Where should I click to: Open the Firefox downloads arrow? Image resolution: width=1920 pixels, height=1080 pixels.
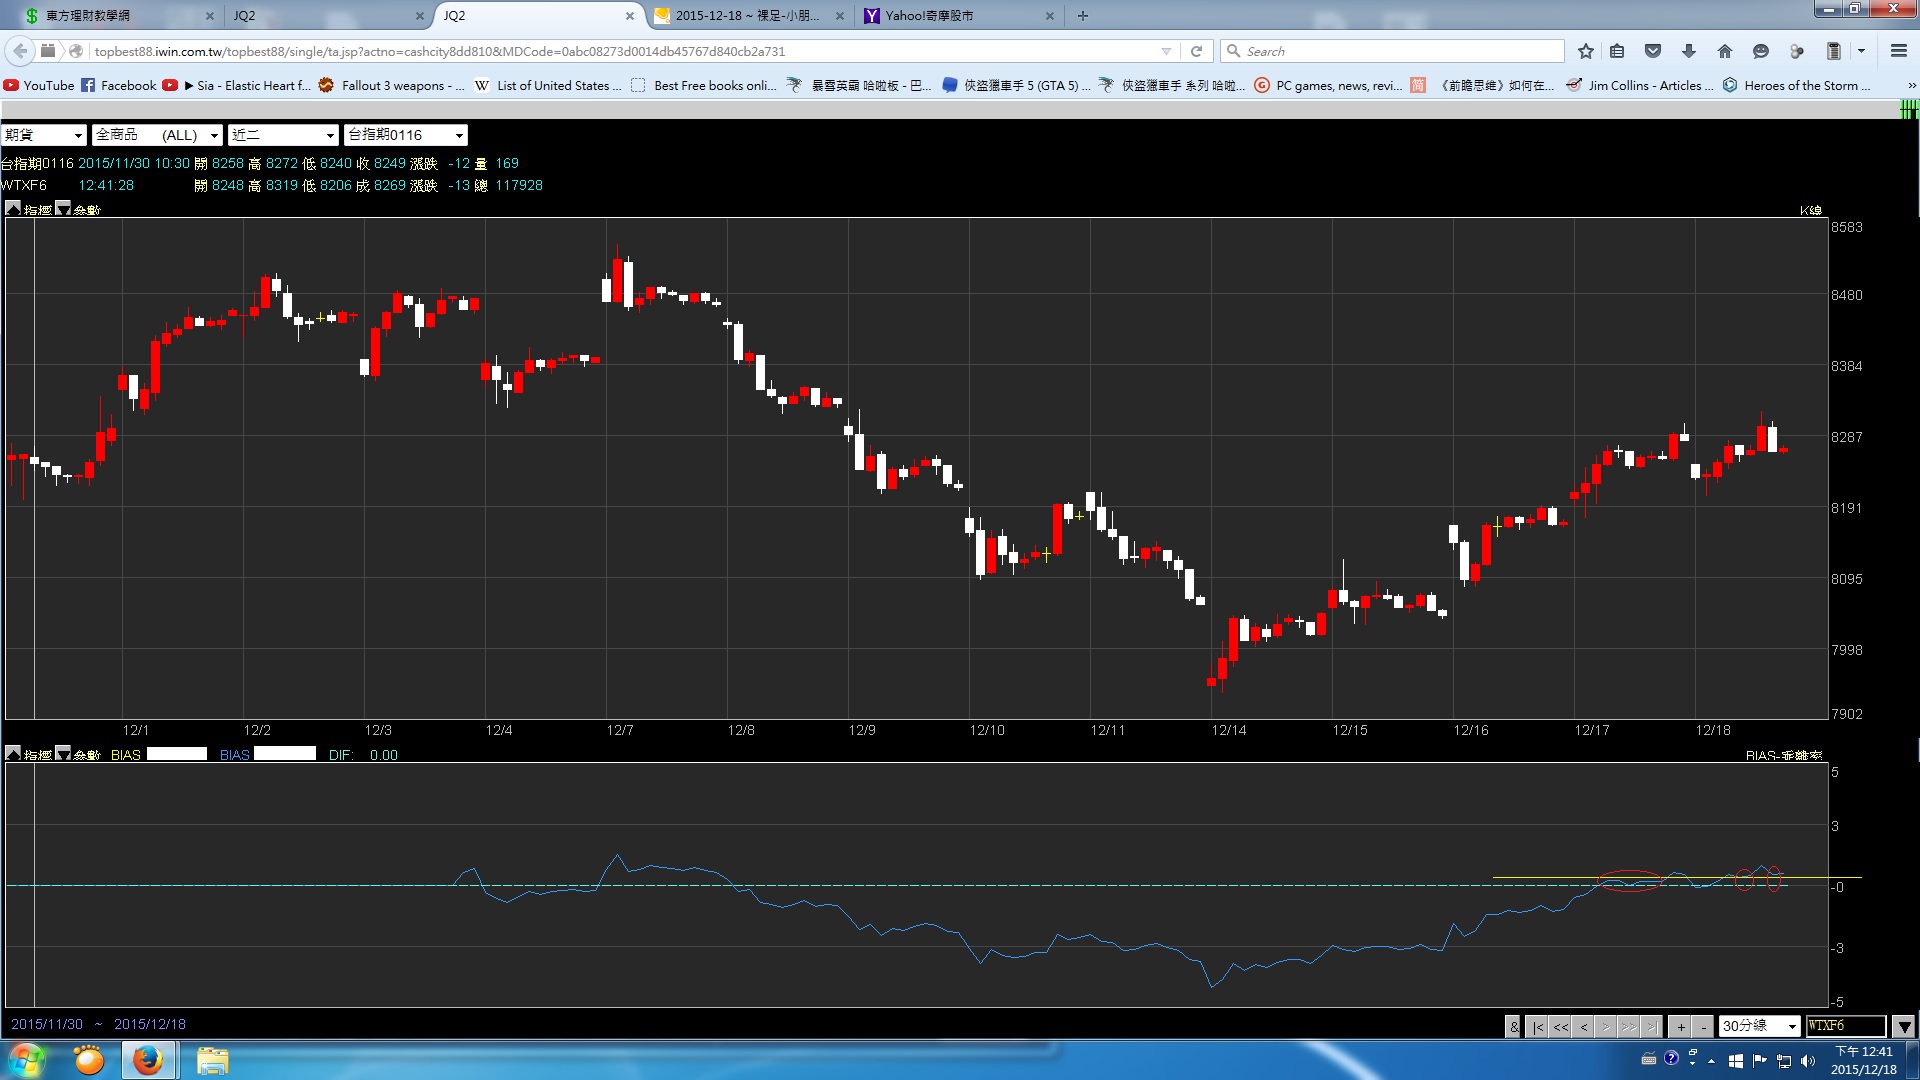(x=1689, y=51)
